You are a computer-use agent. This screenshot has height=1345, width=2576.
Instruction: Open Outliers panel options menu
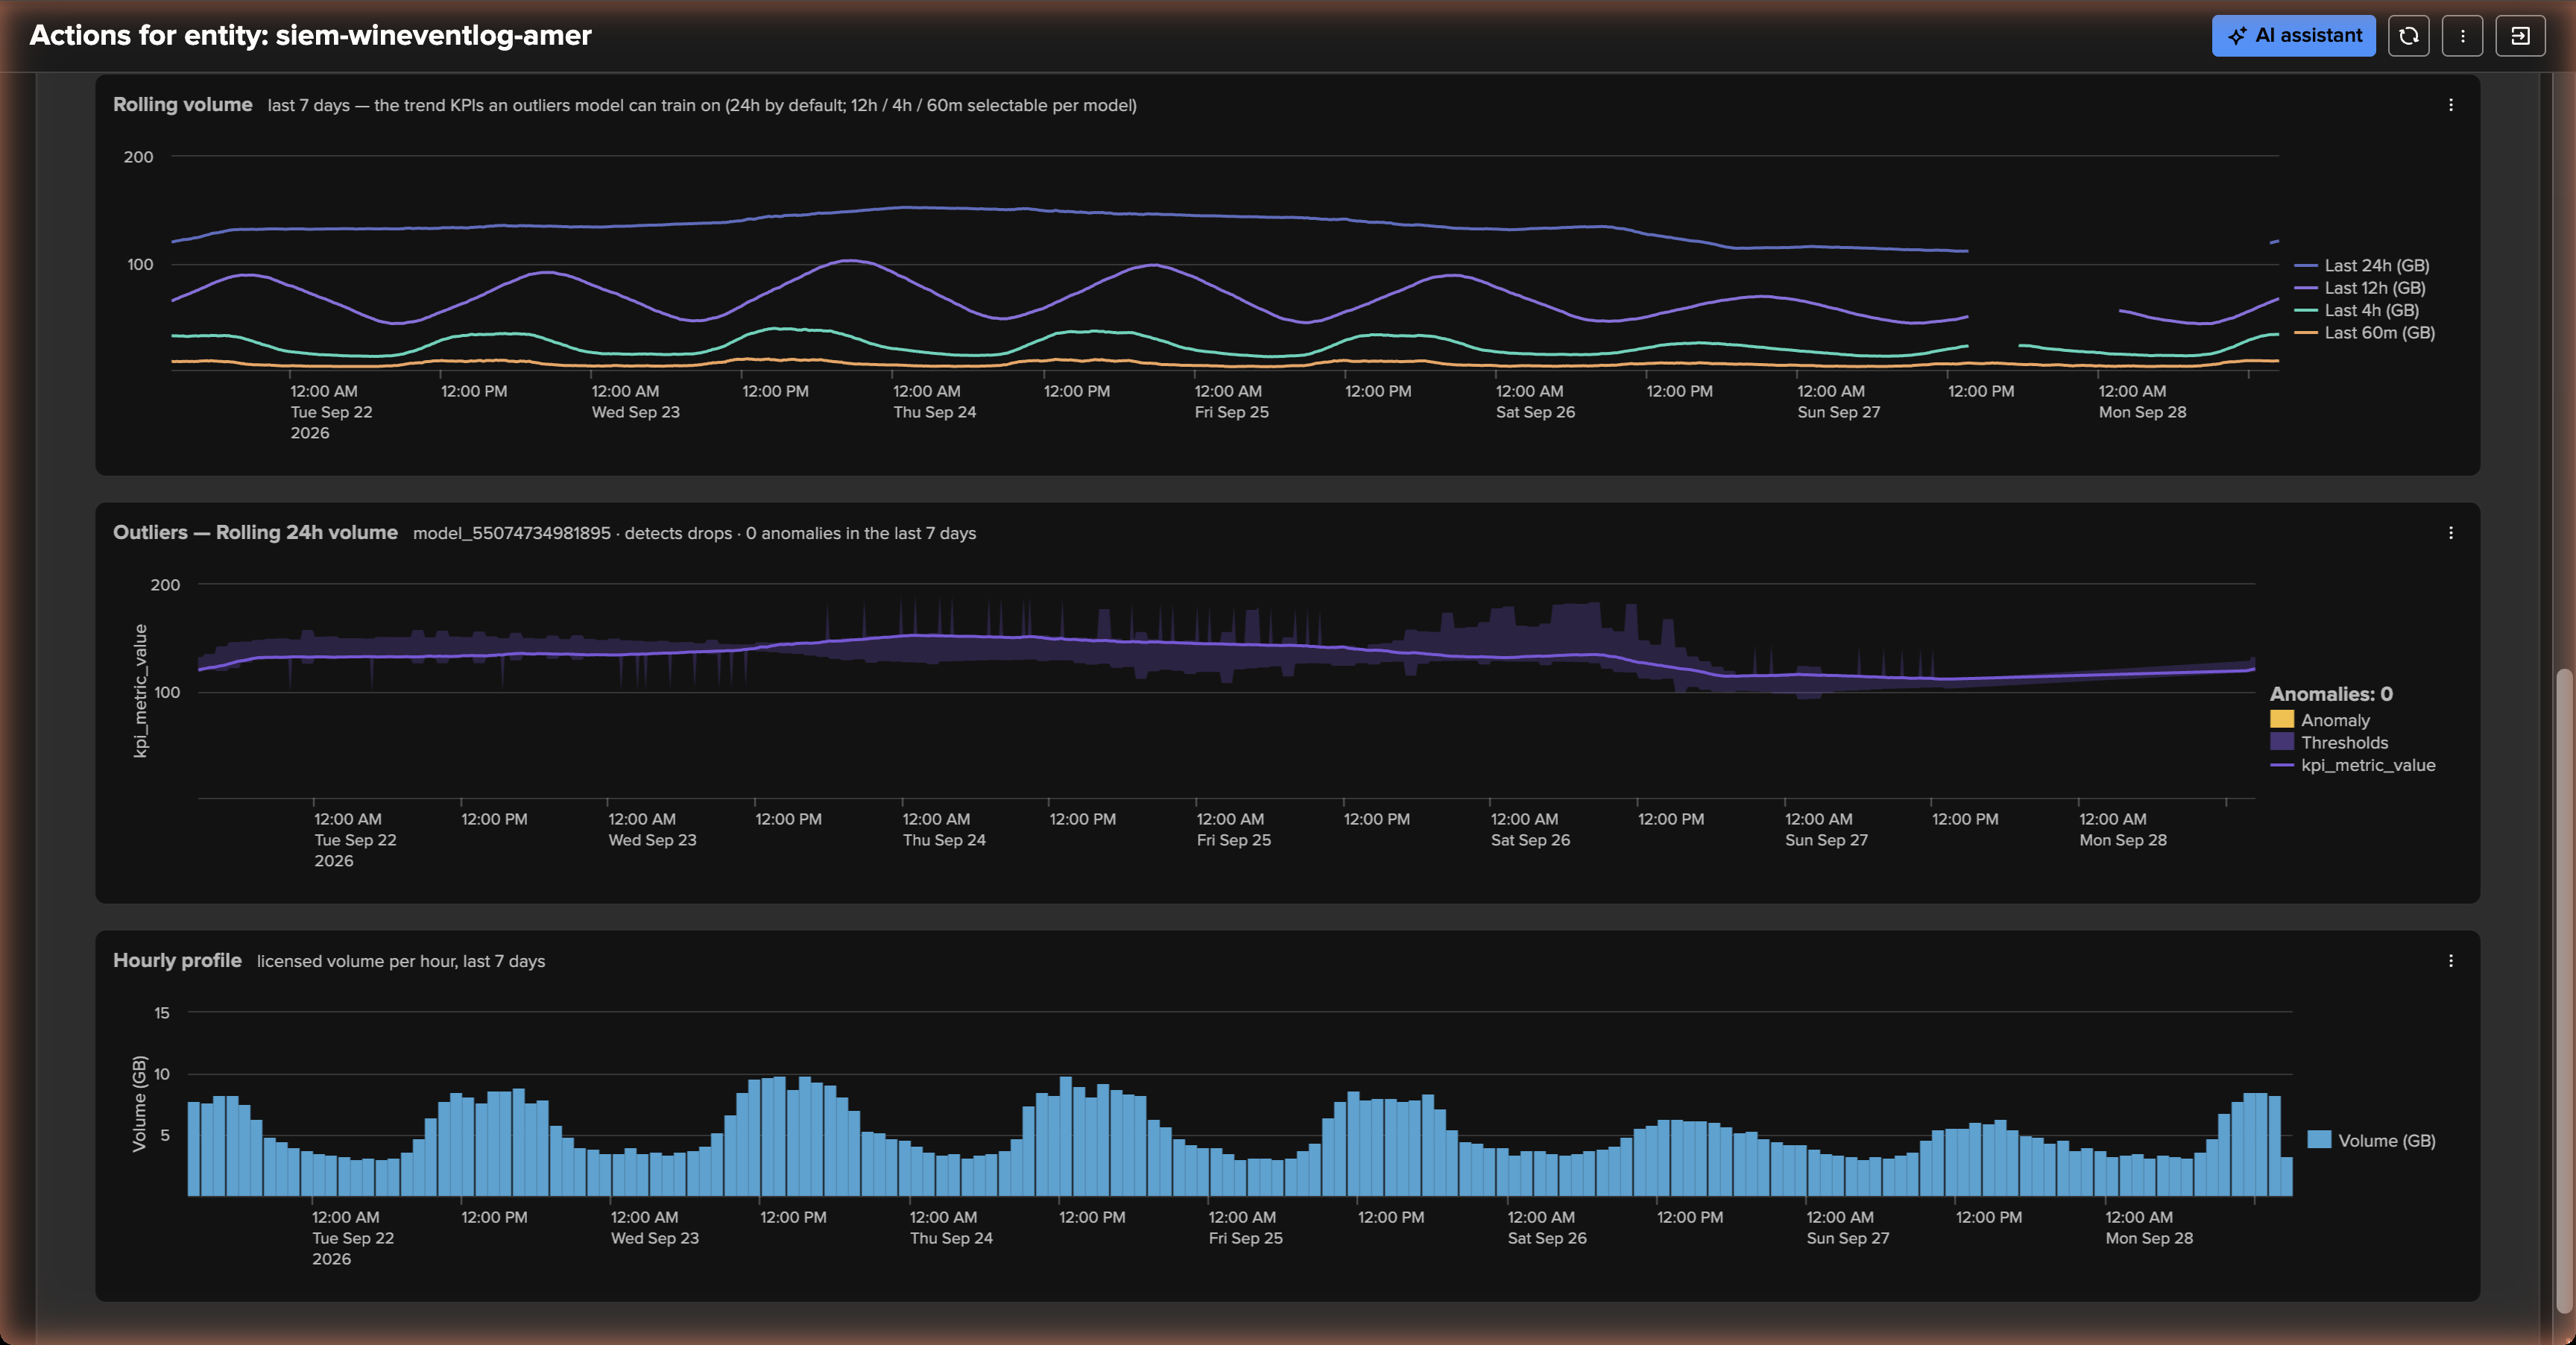(2450, 533)
